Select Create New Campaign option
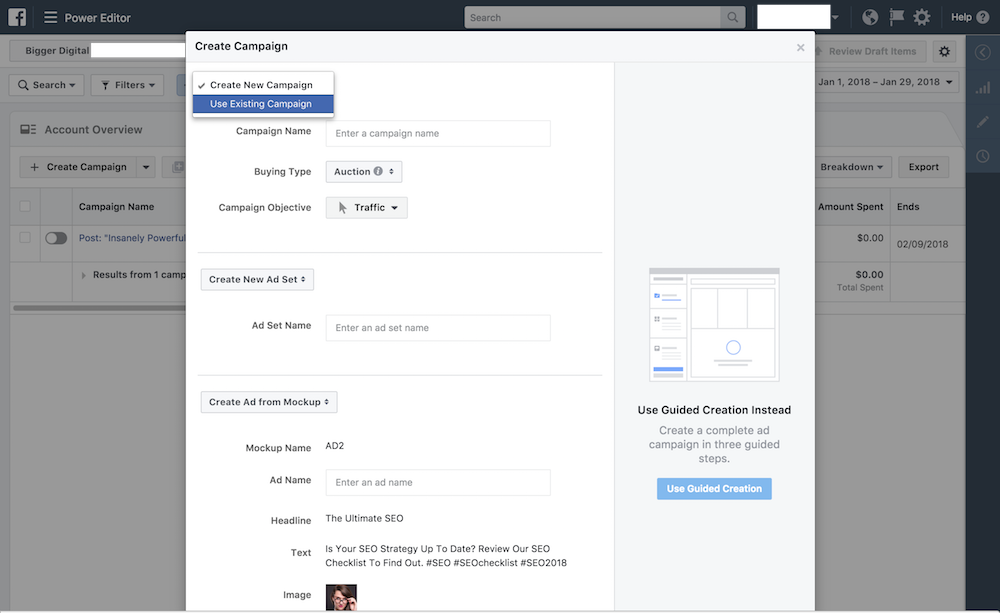Image resolution: width=1000 pixels, height=613 pixels. click(x=263, y=85)
